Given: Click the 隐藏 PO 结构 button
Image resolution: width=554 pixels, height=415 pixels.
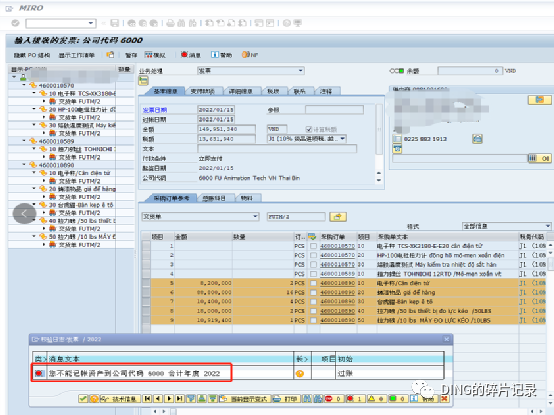Looking at the screenshot, I should point(32,55).
